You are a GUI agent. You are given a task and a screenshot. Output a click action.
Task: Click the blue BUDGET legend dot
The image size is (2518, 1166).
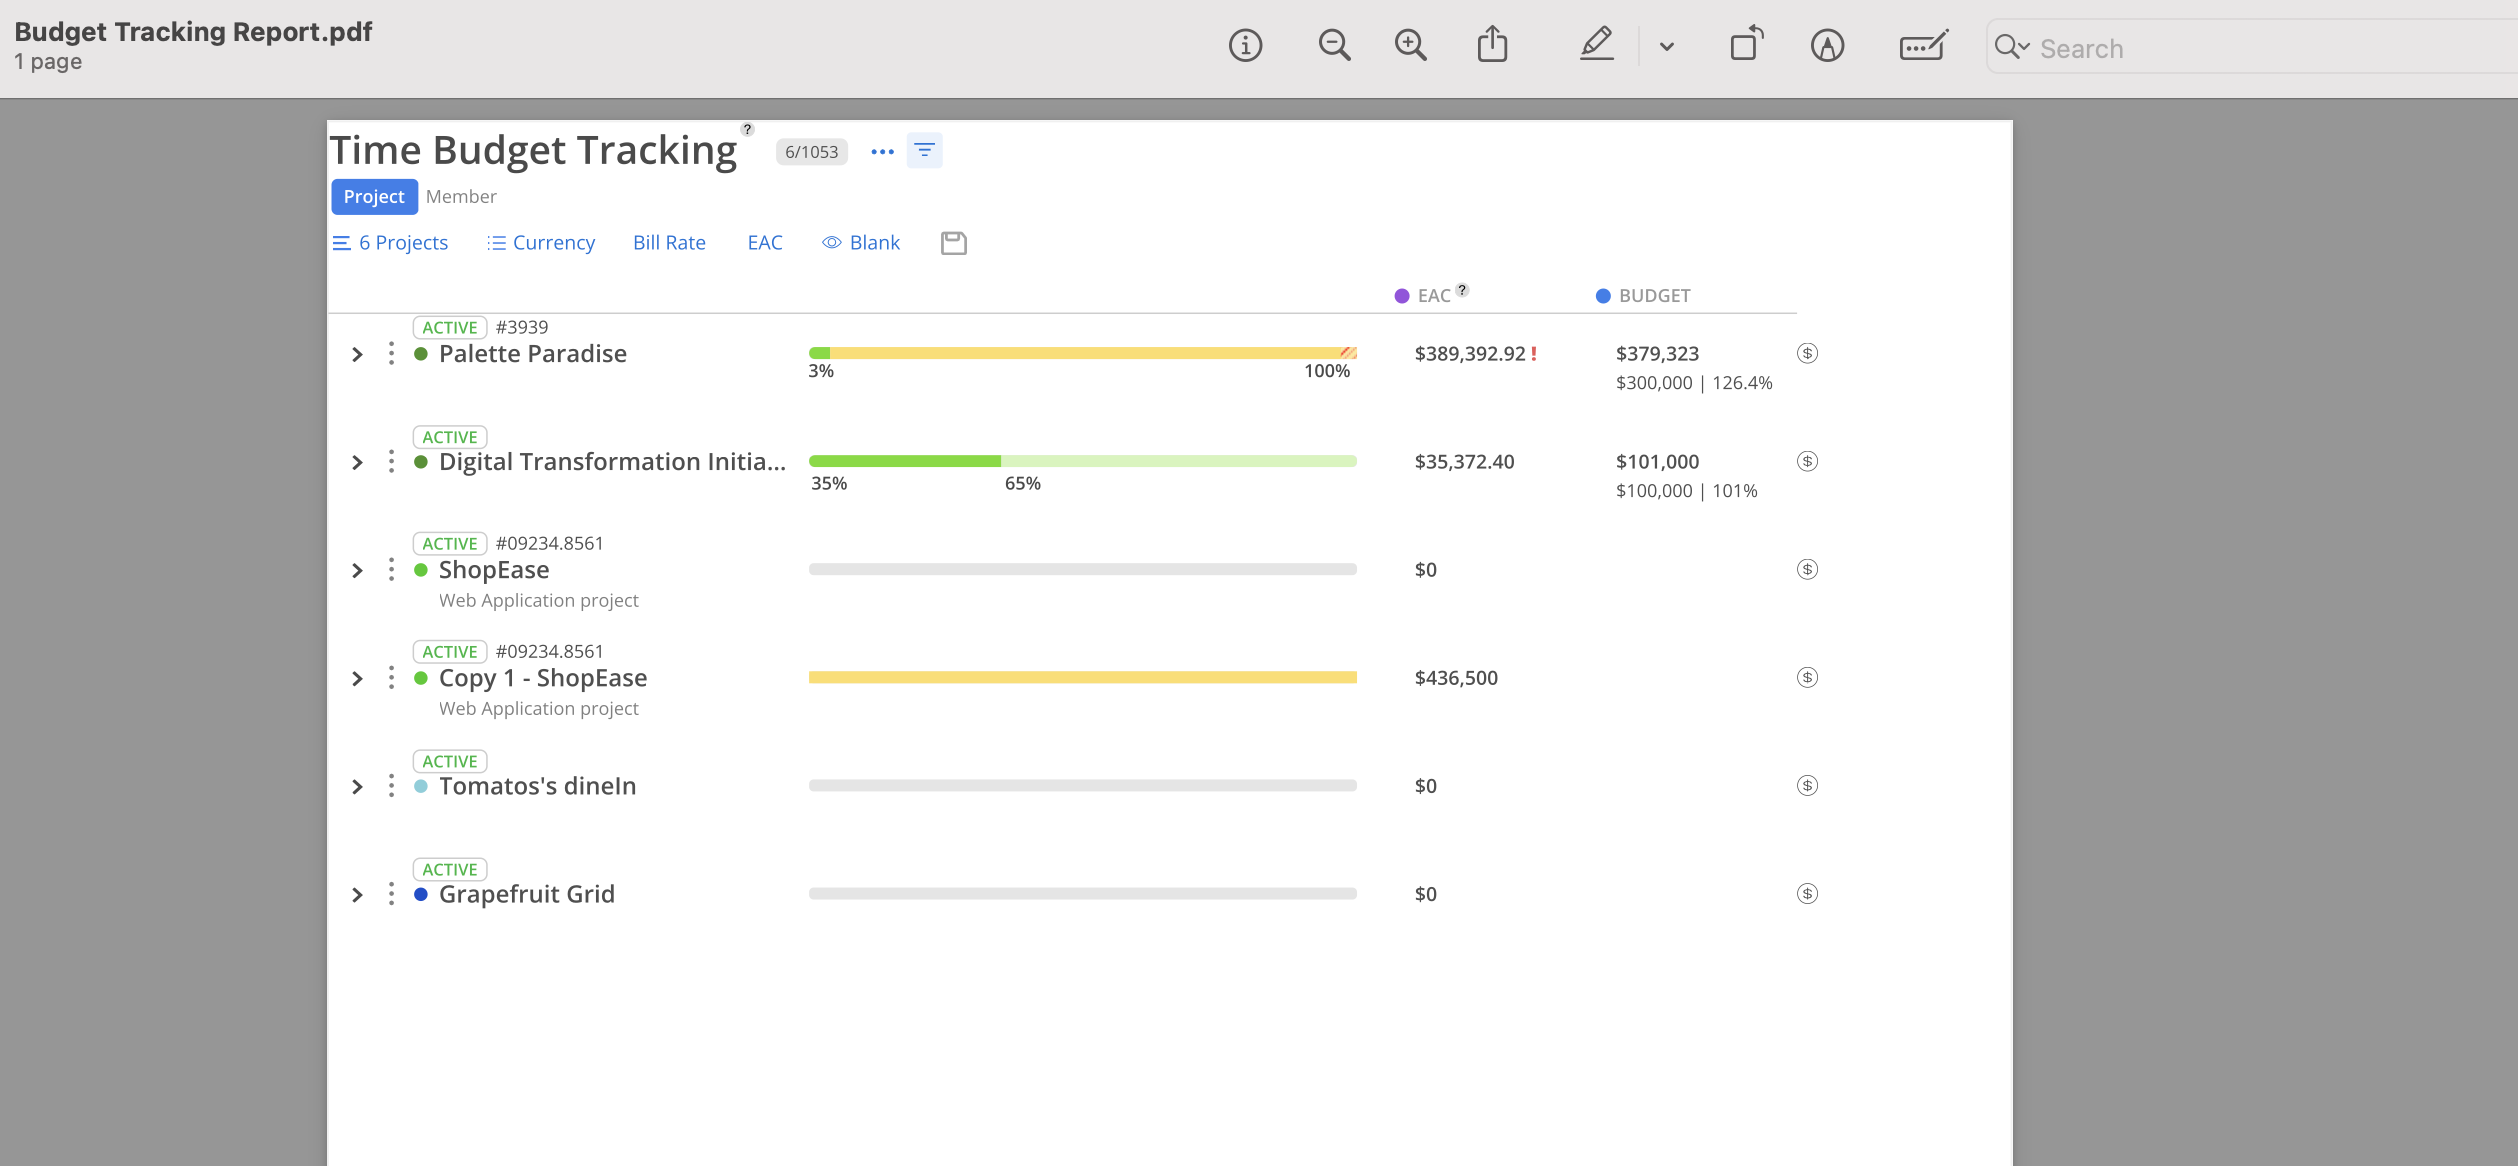point(1603,296)
